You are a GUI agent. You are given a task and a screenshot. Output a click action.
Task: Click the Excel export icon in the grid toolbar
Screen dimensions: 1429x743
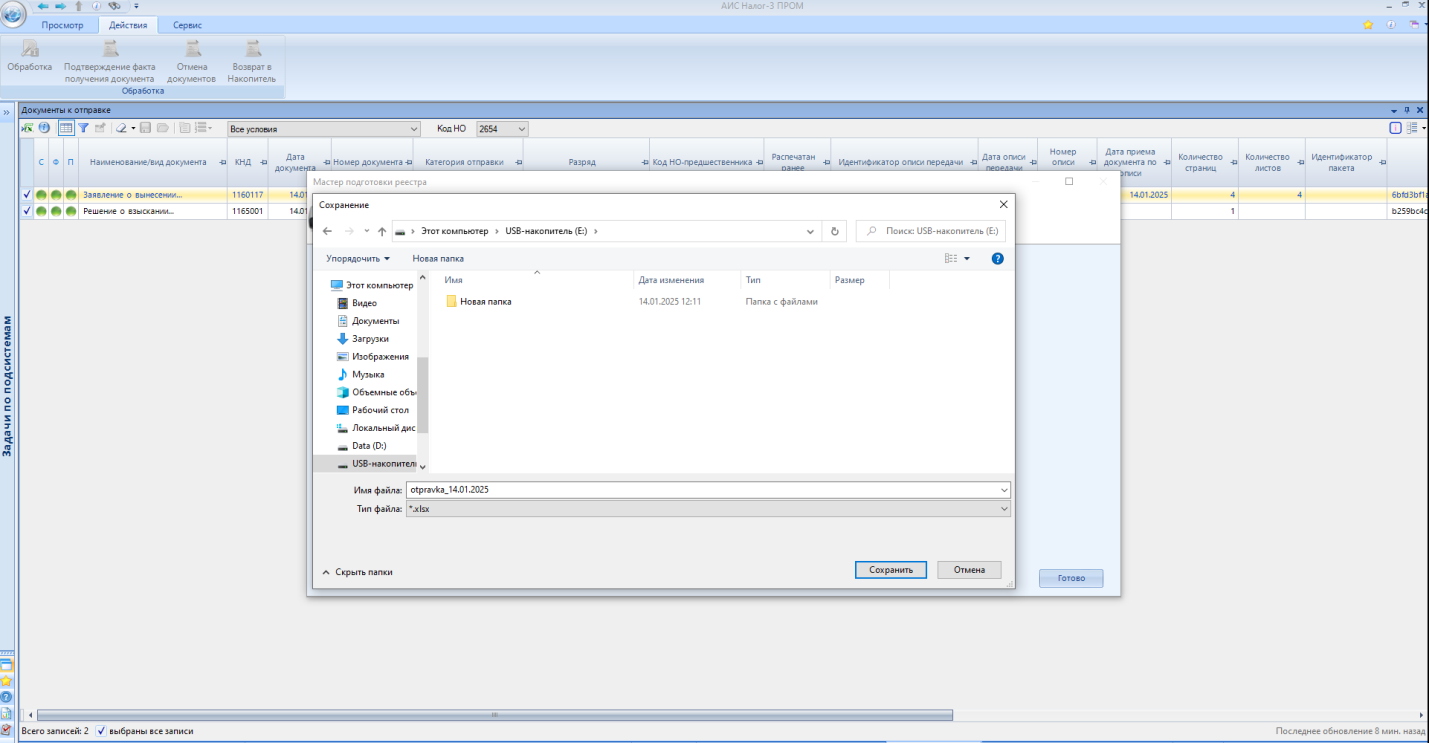pyautogui.click(x=27, y=128)
